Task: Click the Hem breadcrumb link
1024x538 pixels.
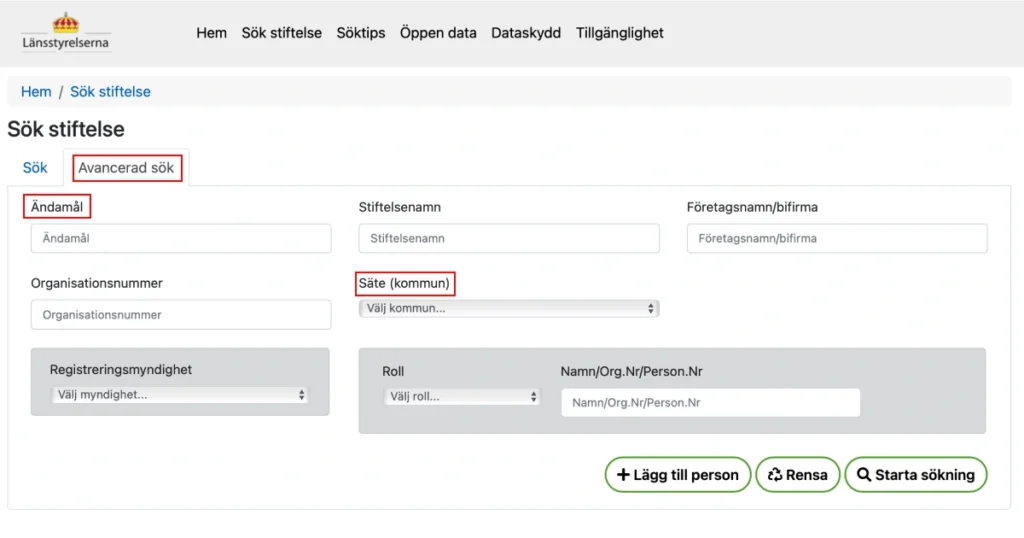Action: click(36, 91)
